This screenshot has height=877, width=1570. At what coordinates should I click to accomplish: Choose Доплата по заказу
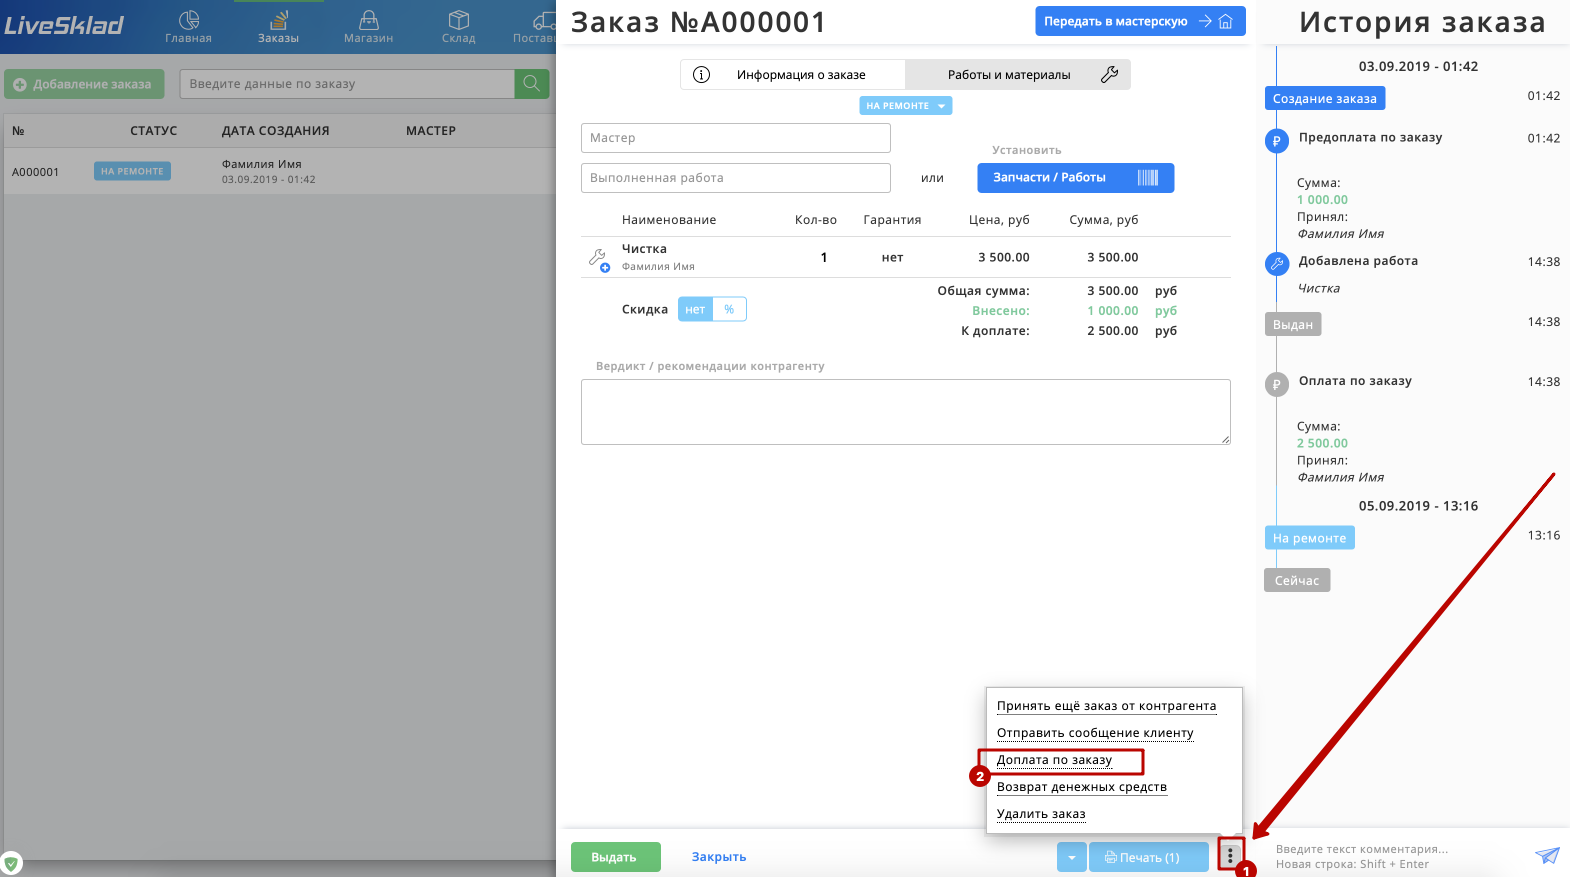click(1054, 760)
